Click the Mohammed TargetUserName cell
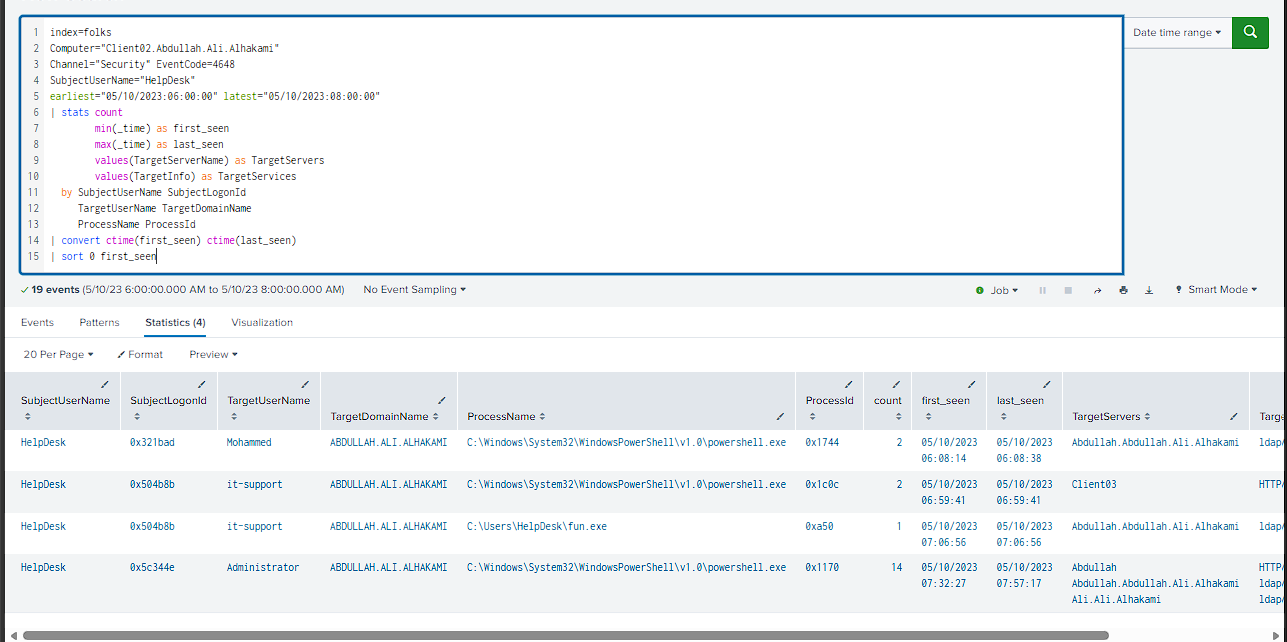Viewport: 1287px width, 642px height. (x=249, y=442)
